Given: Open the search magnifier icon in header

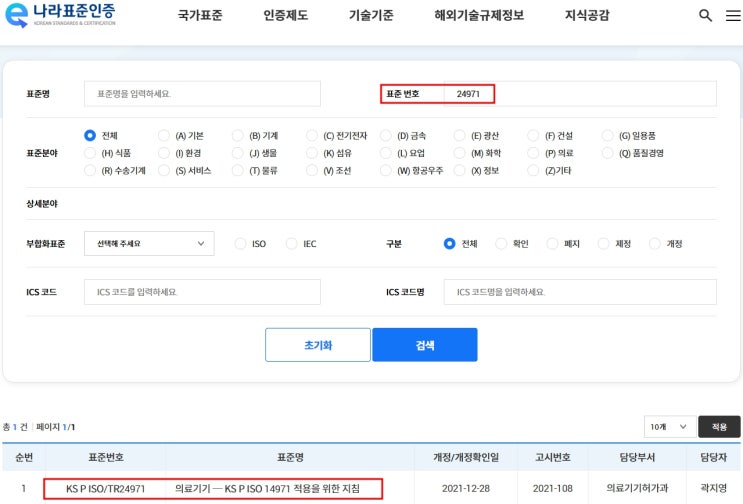Looking at the screenshot, I should pos(705,15).
